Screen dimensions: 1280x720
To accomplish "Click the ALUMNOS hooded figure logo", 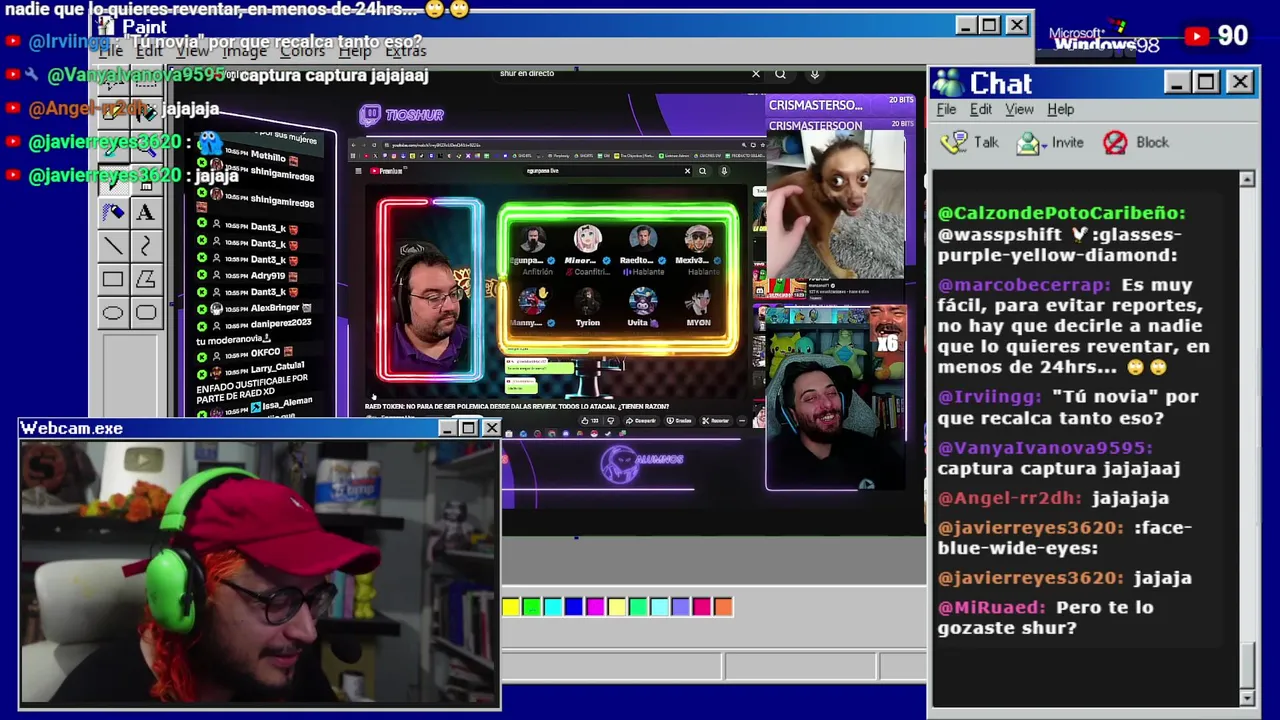I will point(620,465).
